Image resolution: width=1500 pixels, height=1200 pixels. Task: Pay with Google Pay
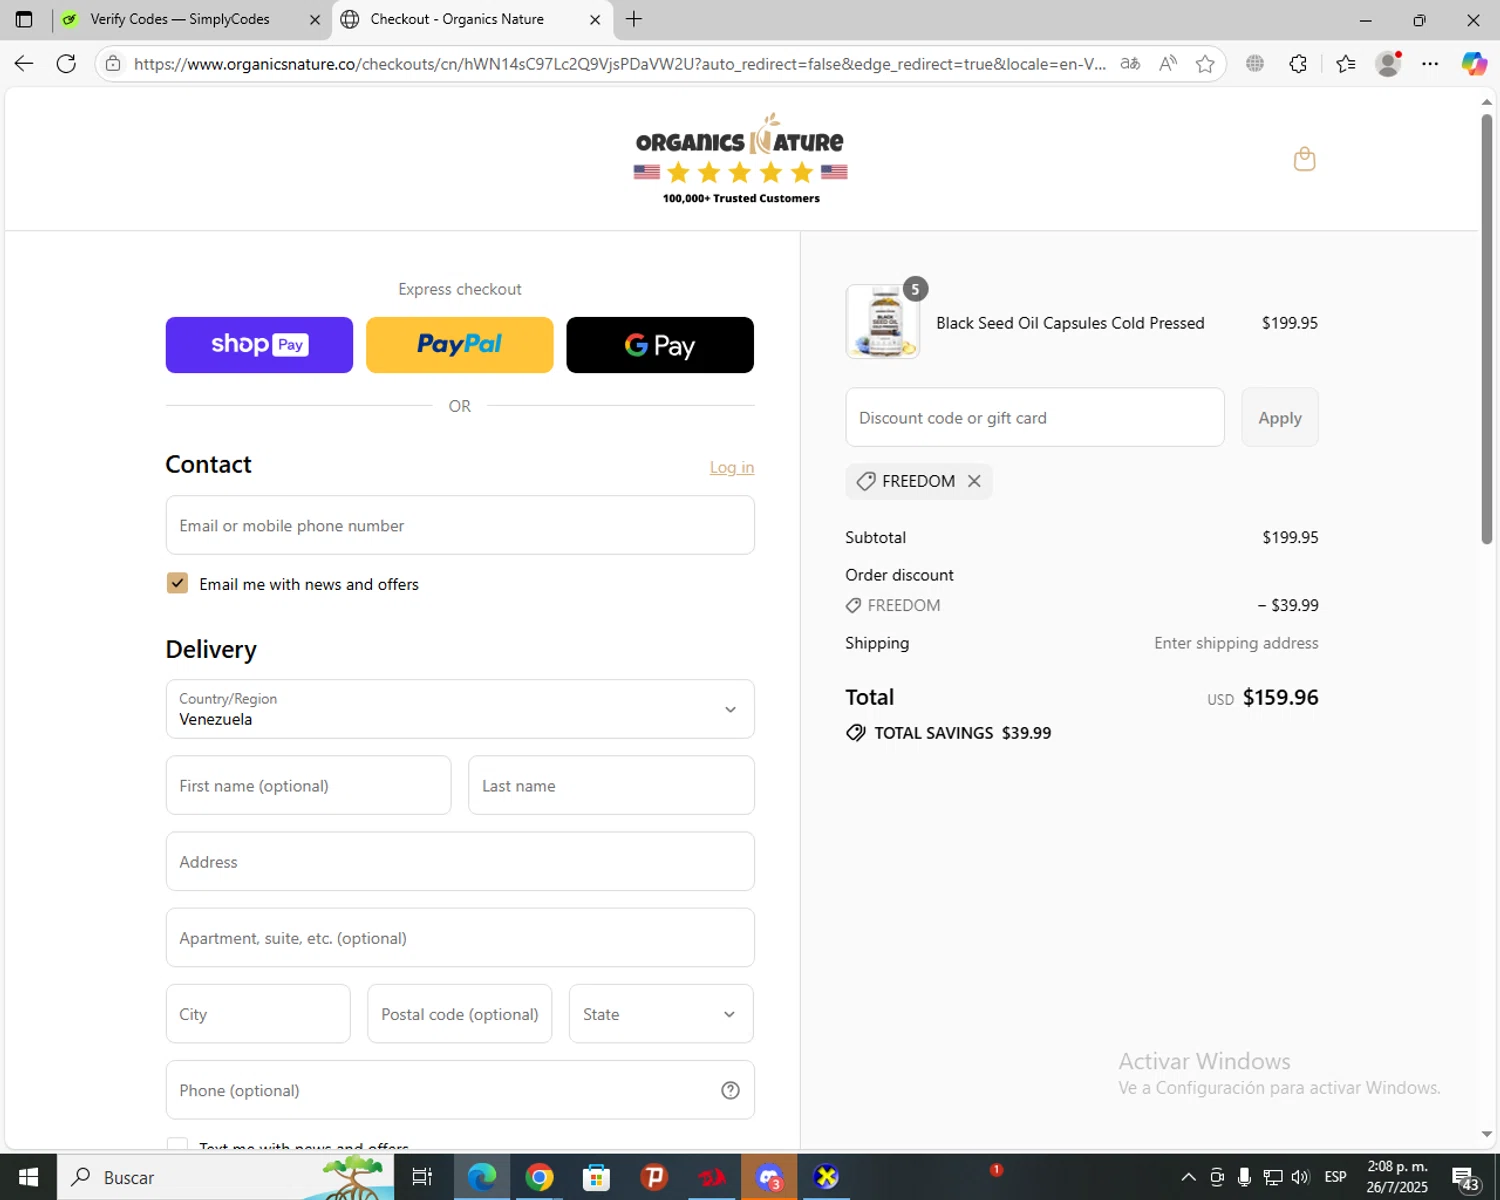point(660,345)
